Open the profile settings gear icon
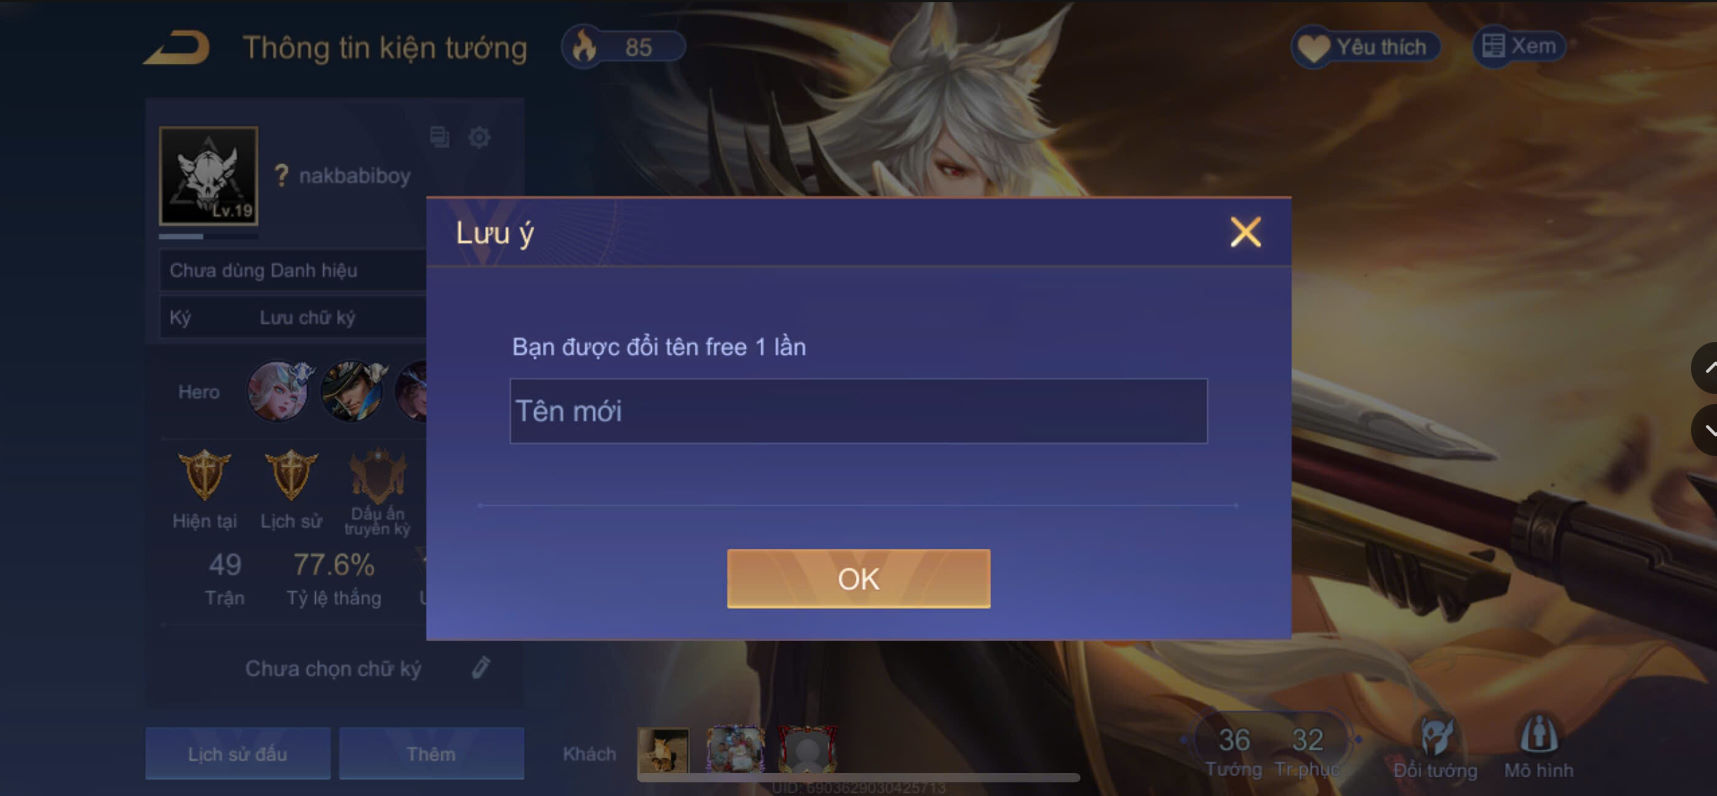Screen dimensions: 1717x796 click(480, 137)
